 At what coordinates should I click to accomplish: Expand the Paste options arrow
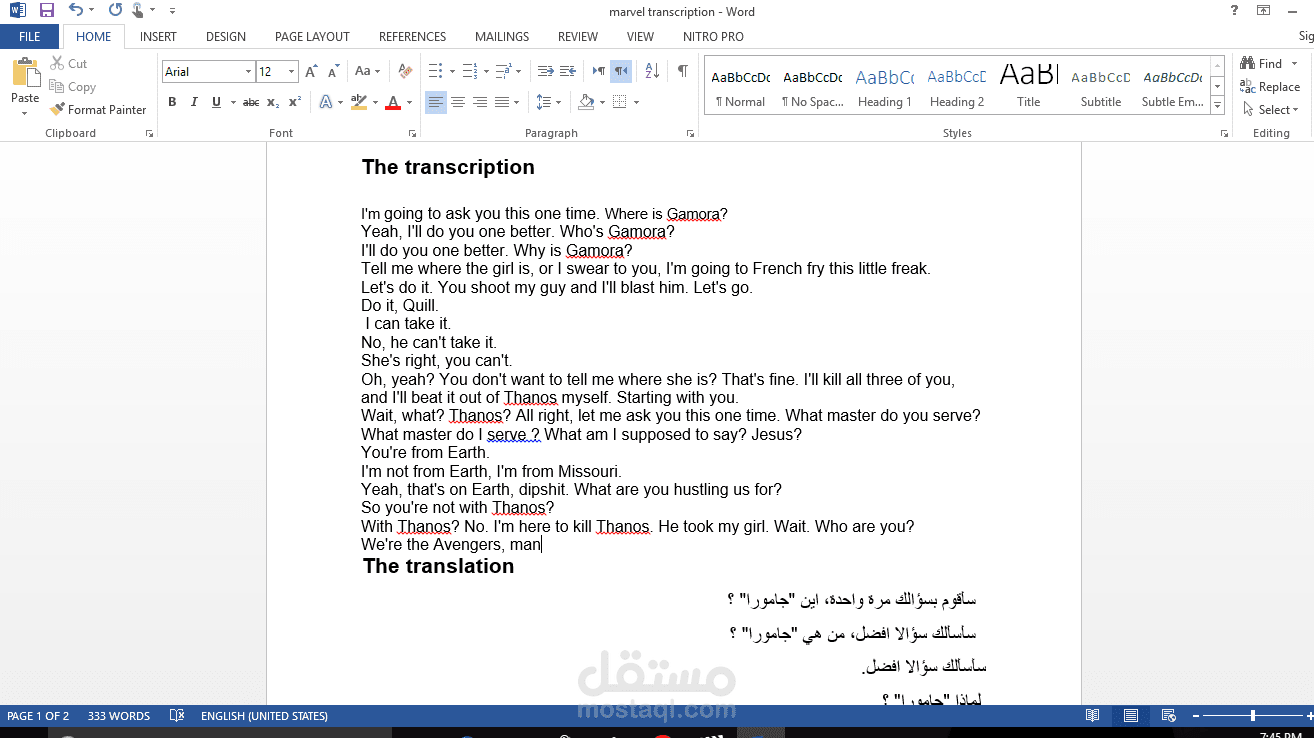click(25, 113)
